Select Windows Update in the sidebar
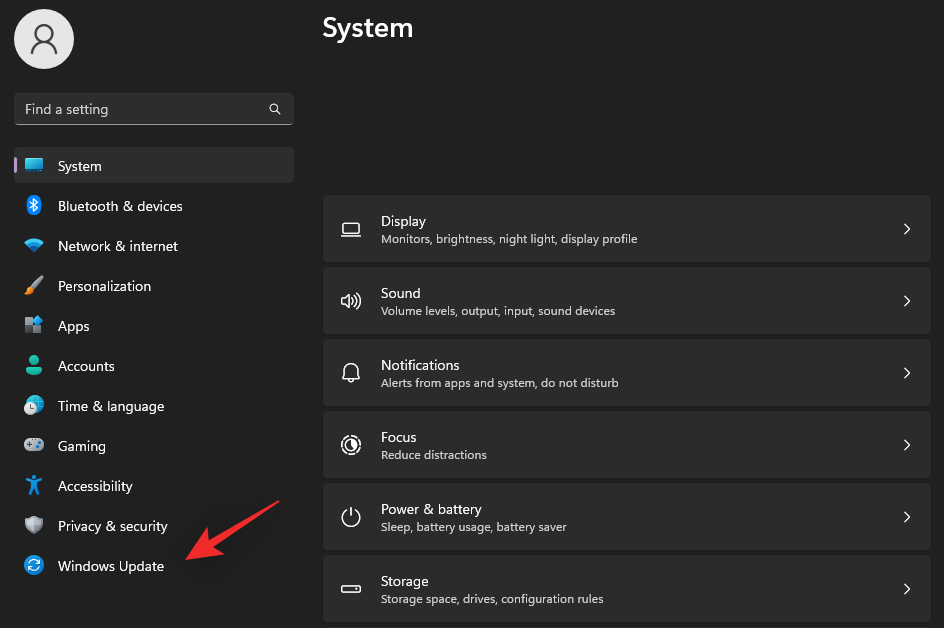Screen dimensions: 944x628 (111, 566)
